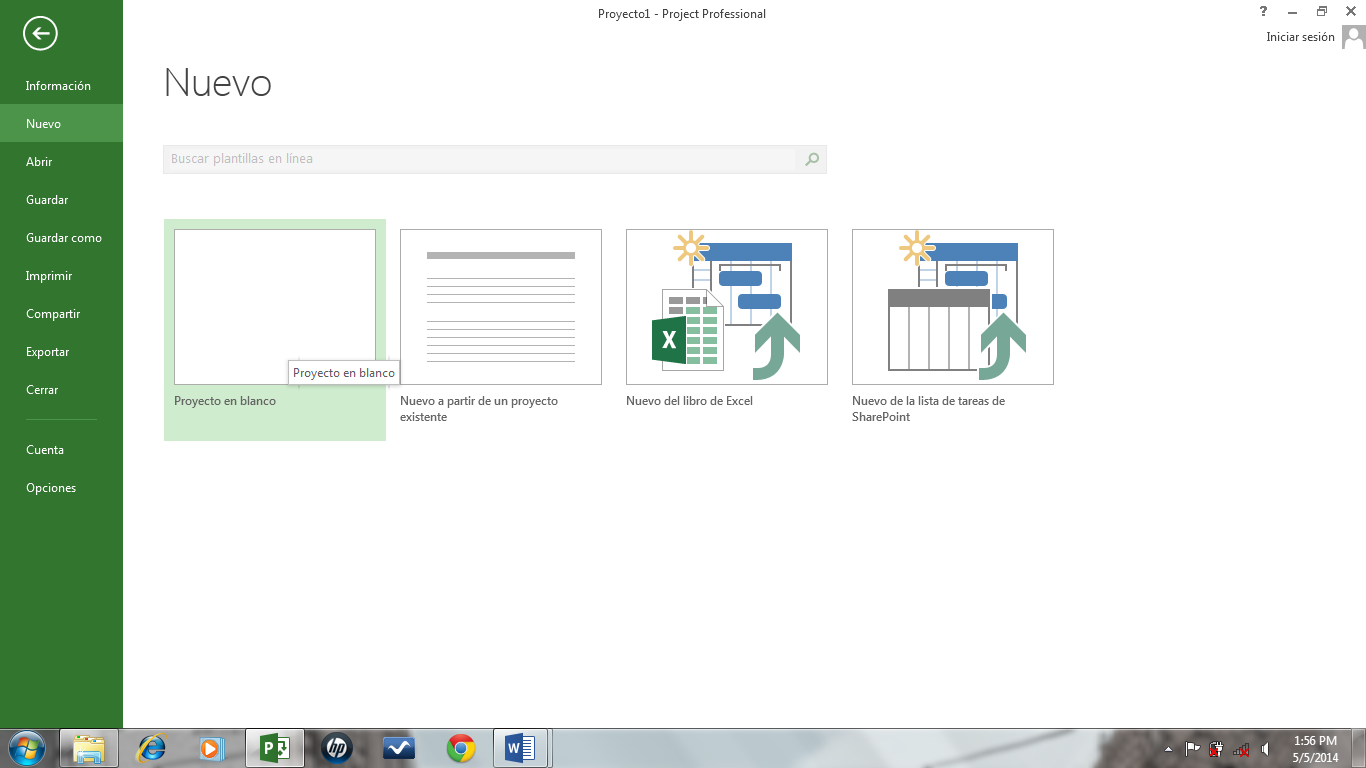Open Windows Media Player taskbar icon
The image size is (1366, 768).
[211, 748]
